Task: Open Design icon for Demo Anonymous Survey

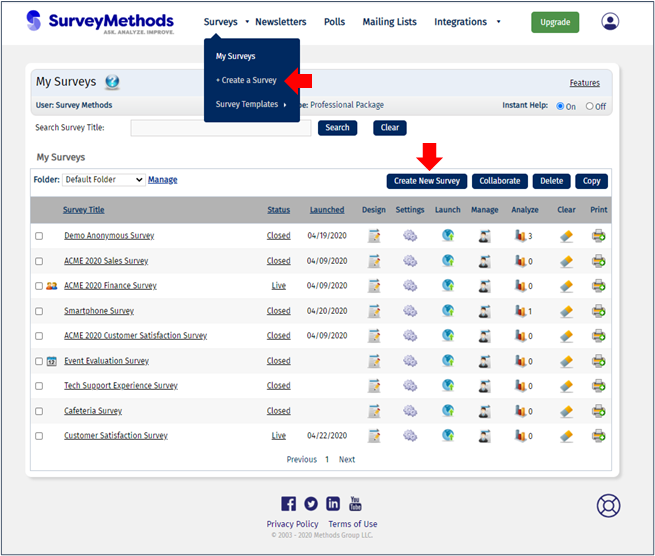Action: click(374, 236)
